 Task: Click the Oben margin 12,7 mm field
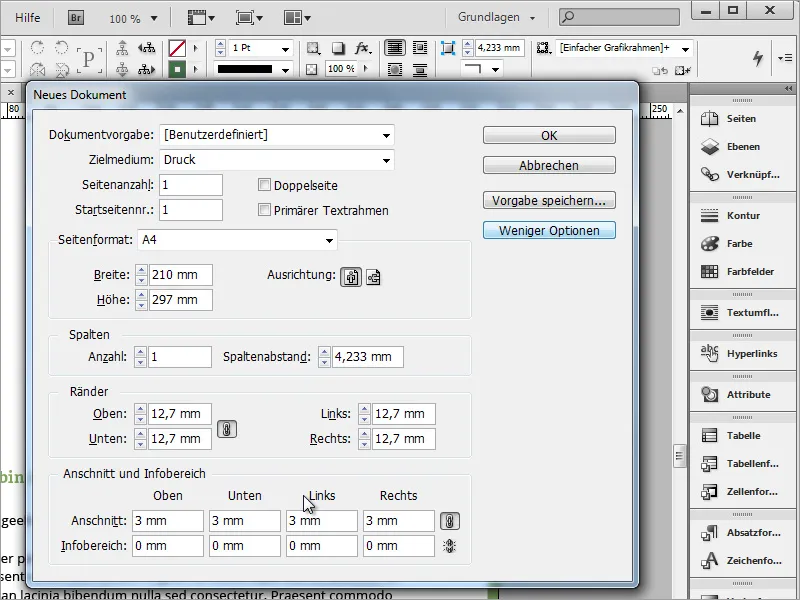point(180,414)
